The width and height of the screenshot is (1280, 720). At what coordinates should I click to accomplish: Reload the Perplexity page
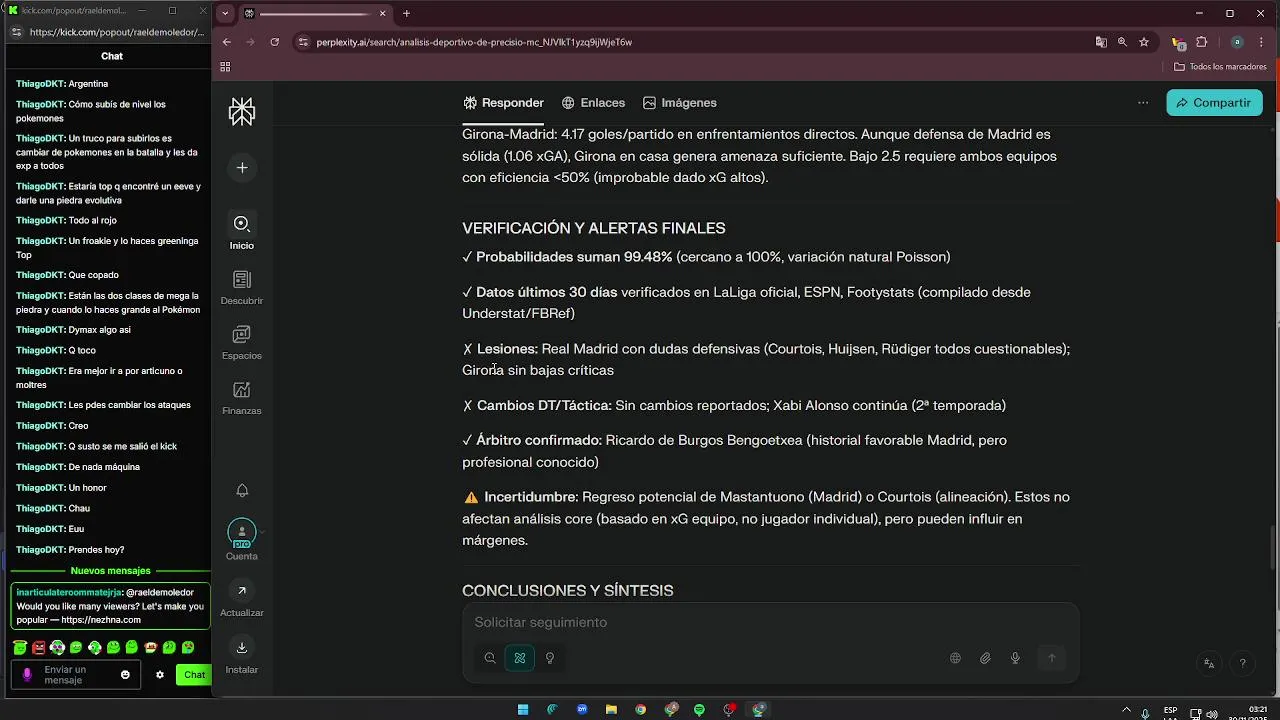[275, 42]
